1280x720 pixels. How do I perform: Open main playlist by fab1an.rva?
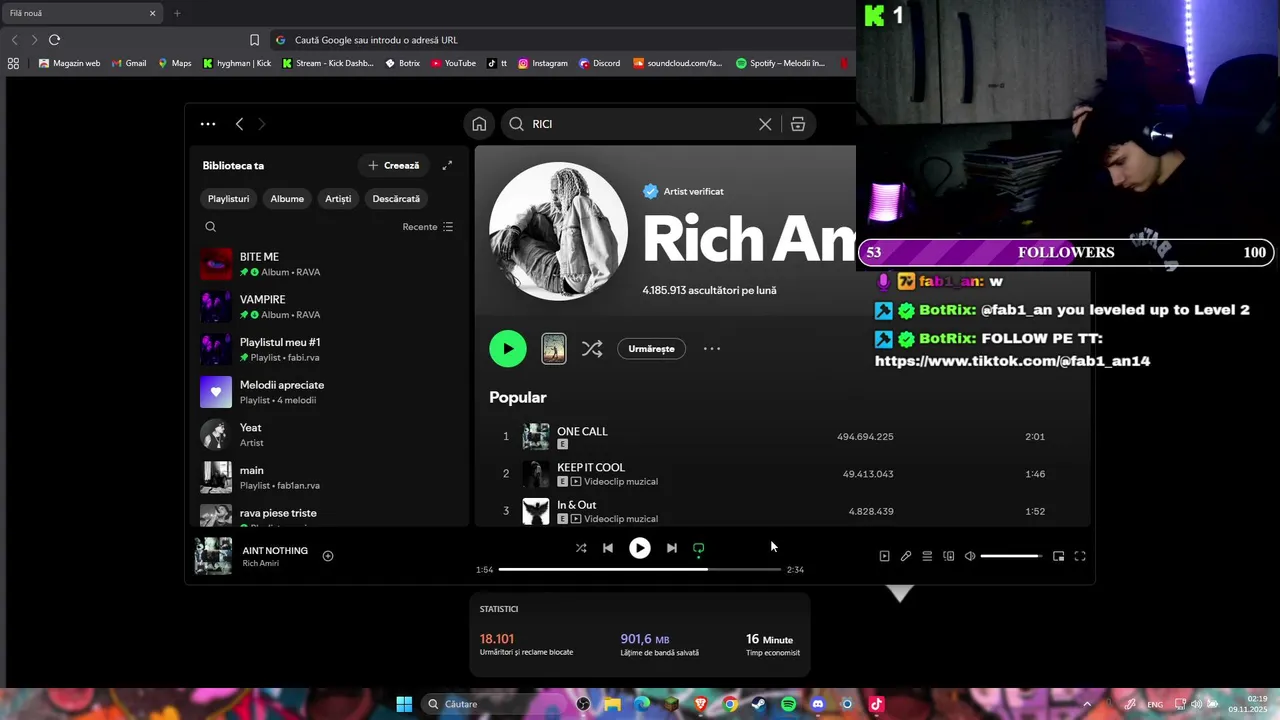[329, 478]
